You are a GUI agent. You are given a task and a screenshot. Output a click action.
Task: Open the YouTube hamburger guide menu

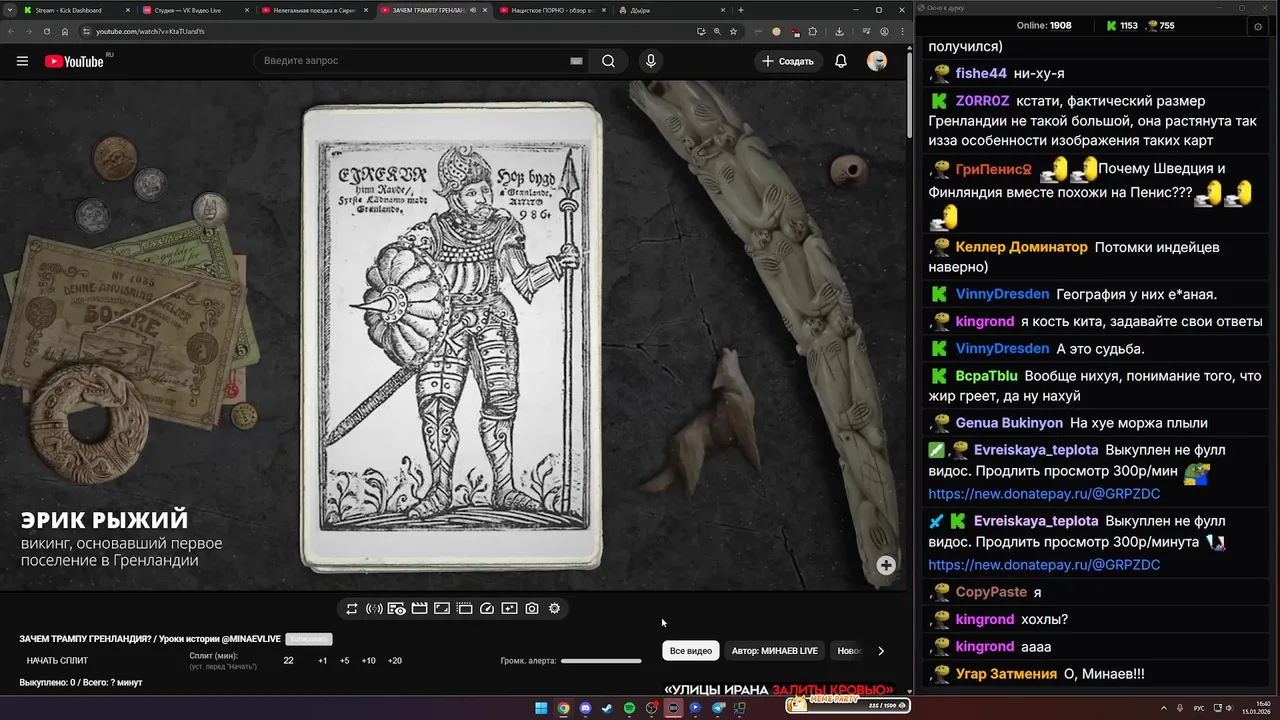(22, 61)
